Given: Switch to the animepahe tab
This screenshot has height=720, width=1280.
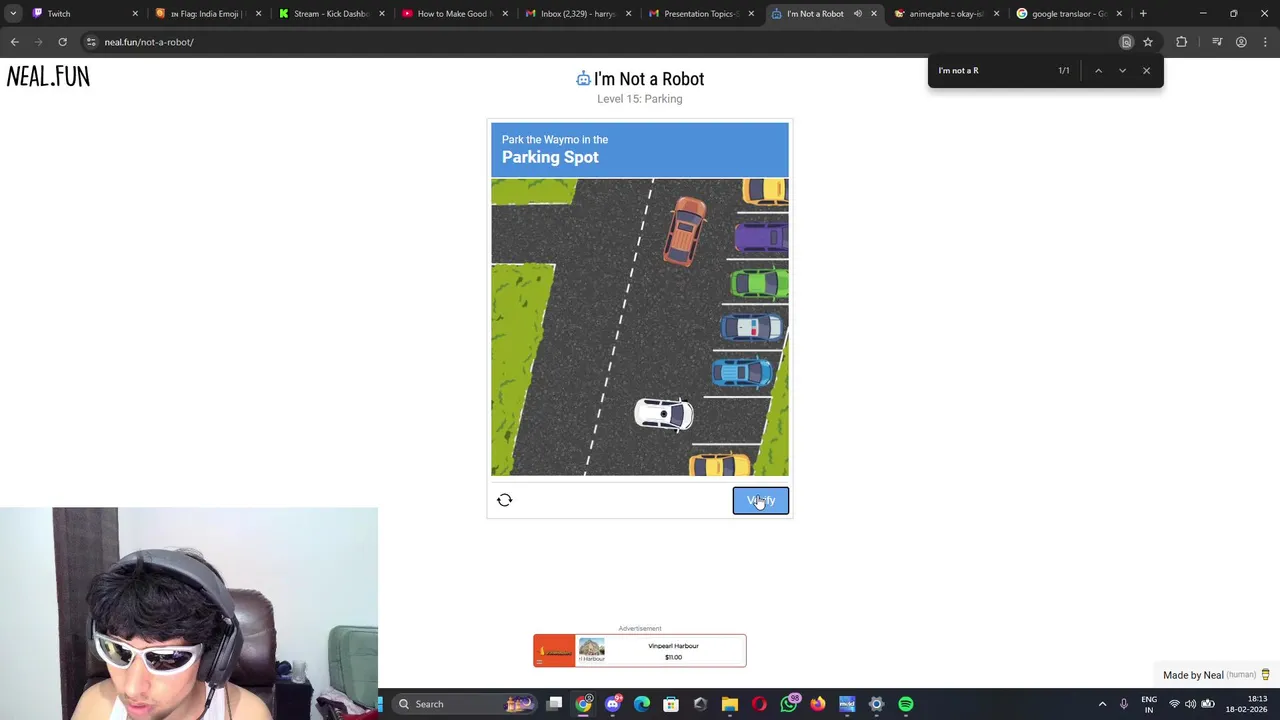Looking at the screenshot, I should pyautogui.click(x=945, y=14).
